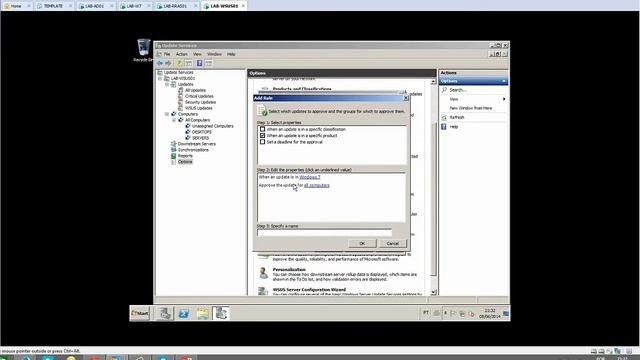
Task: Close the Add Rule dialog
Action: pyautogui.click(x=405, y=98)
